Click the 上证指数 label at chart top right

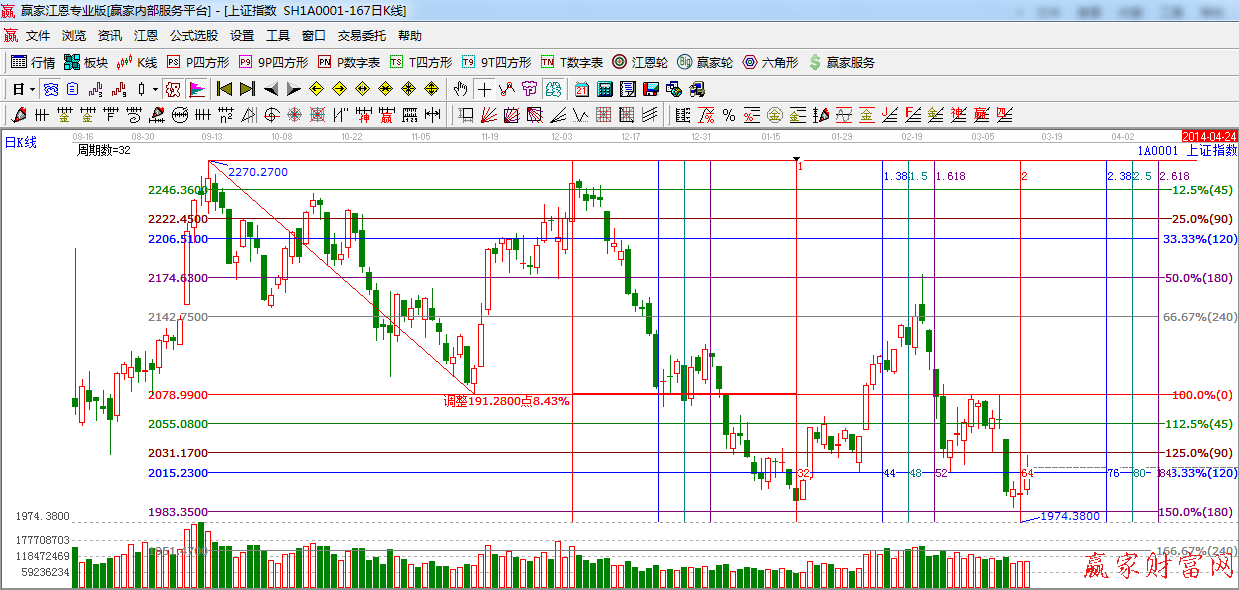pos(1211,150)
